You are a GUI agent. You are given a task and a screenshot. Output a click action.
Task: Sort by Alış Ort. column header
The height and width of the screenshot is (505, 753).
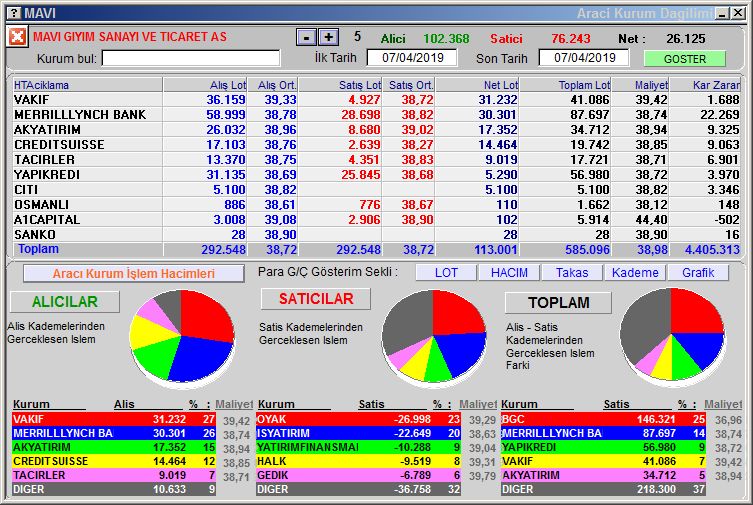tap(273, 85)
